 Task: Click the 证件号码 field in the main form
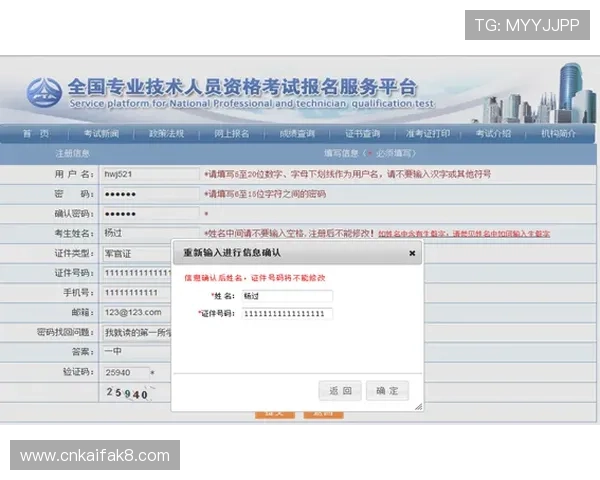pos(137,273)
